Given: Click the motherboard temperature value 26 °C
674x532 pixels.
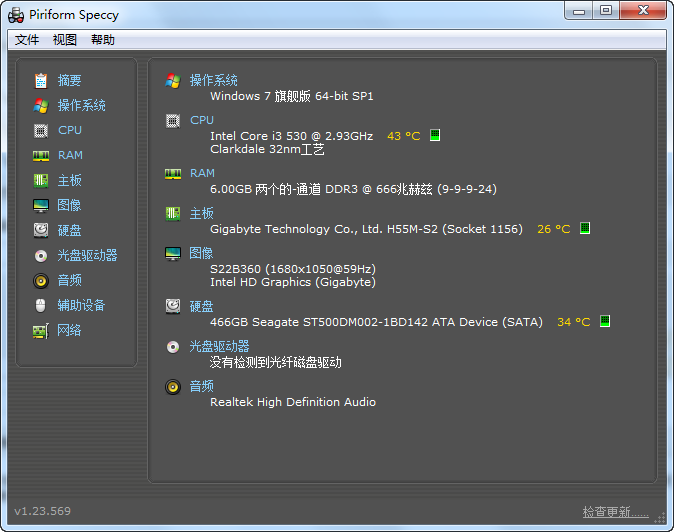Looking at the screenshot, I should pos(554,229).
